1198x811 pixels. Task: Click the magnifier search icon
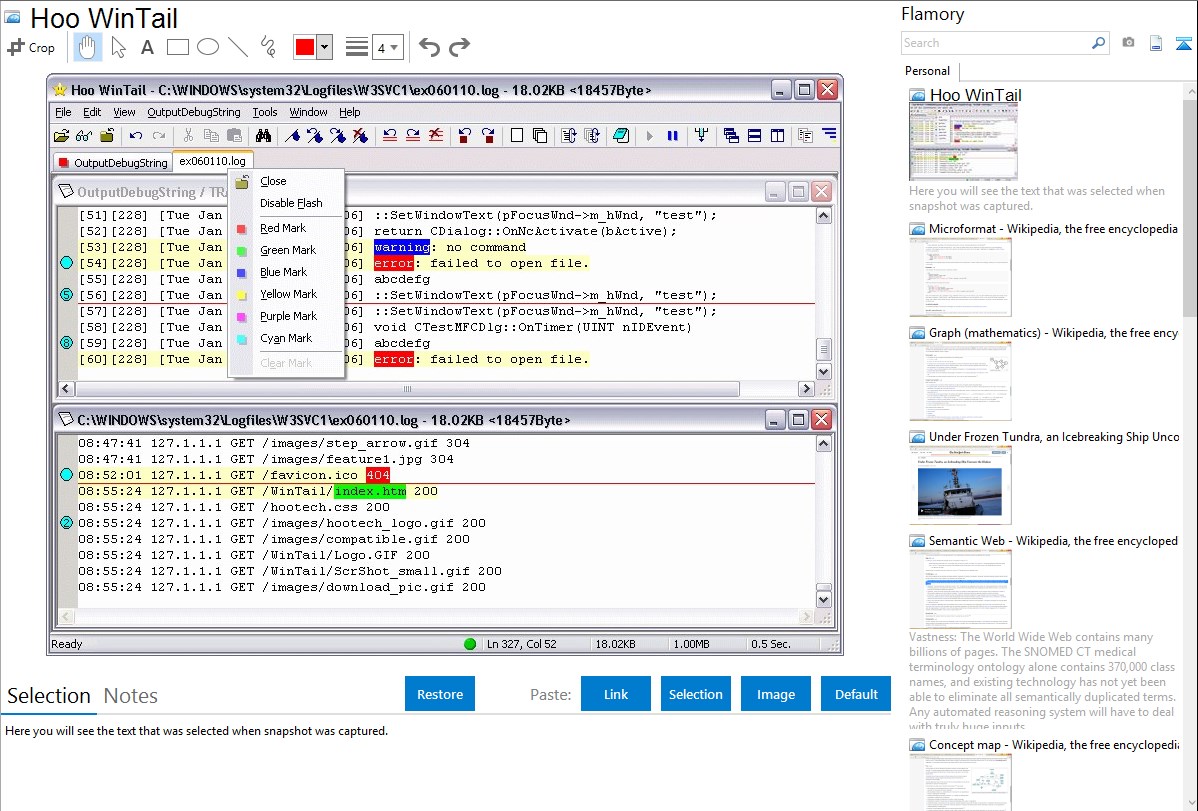[1098, 43]
